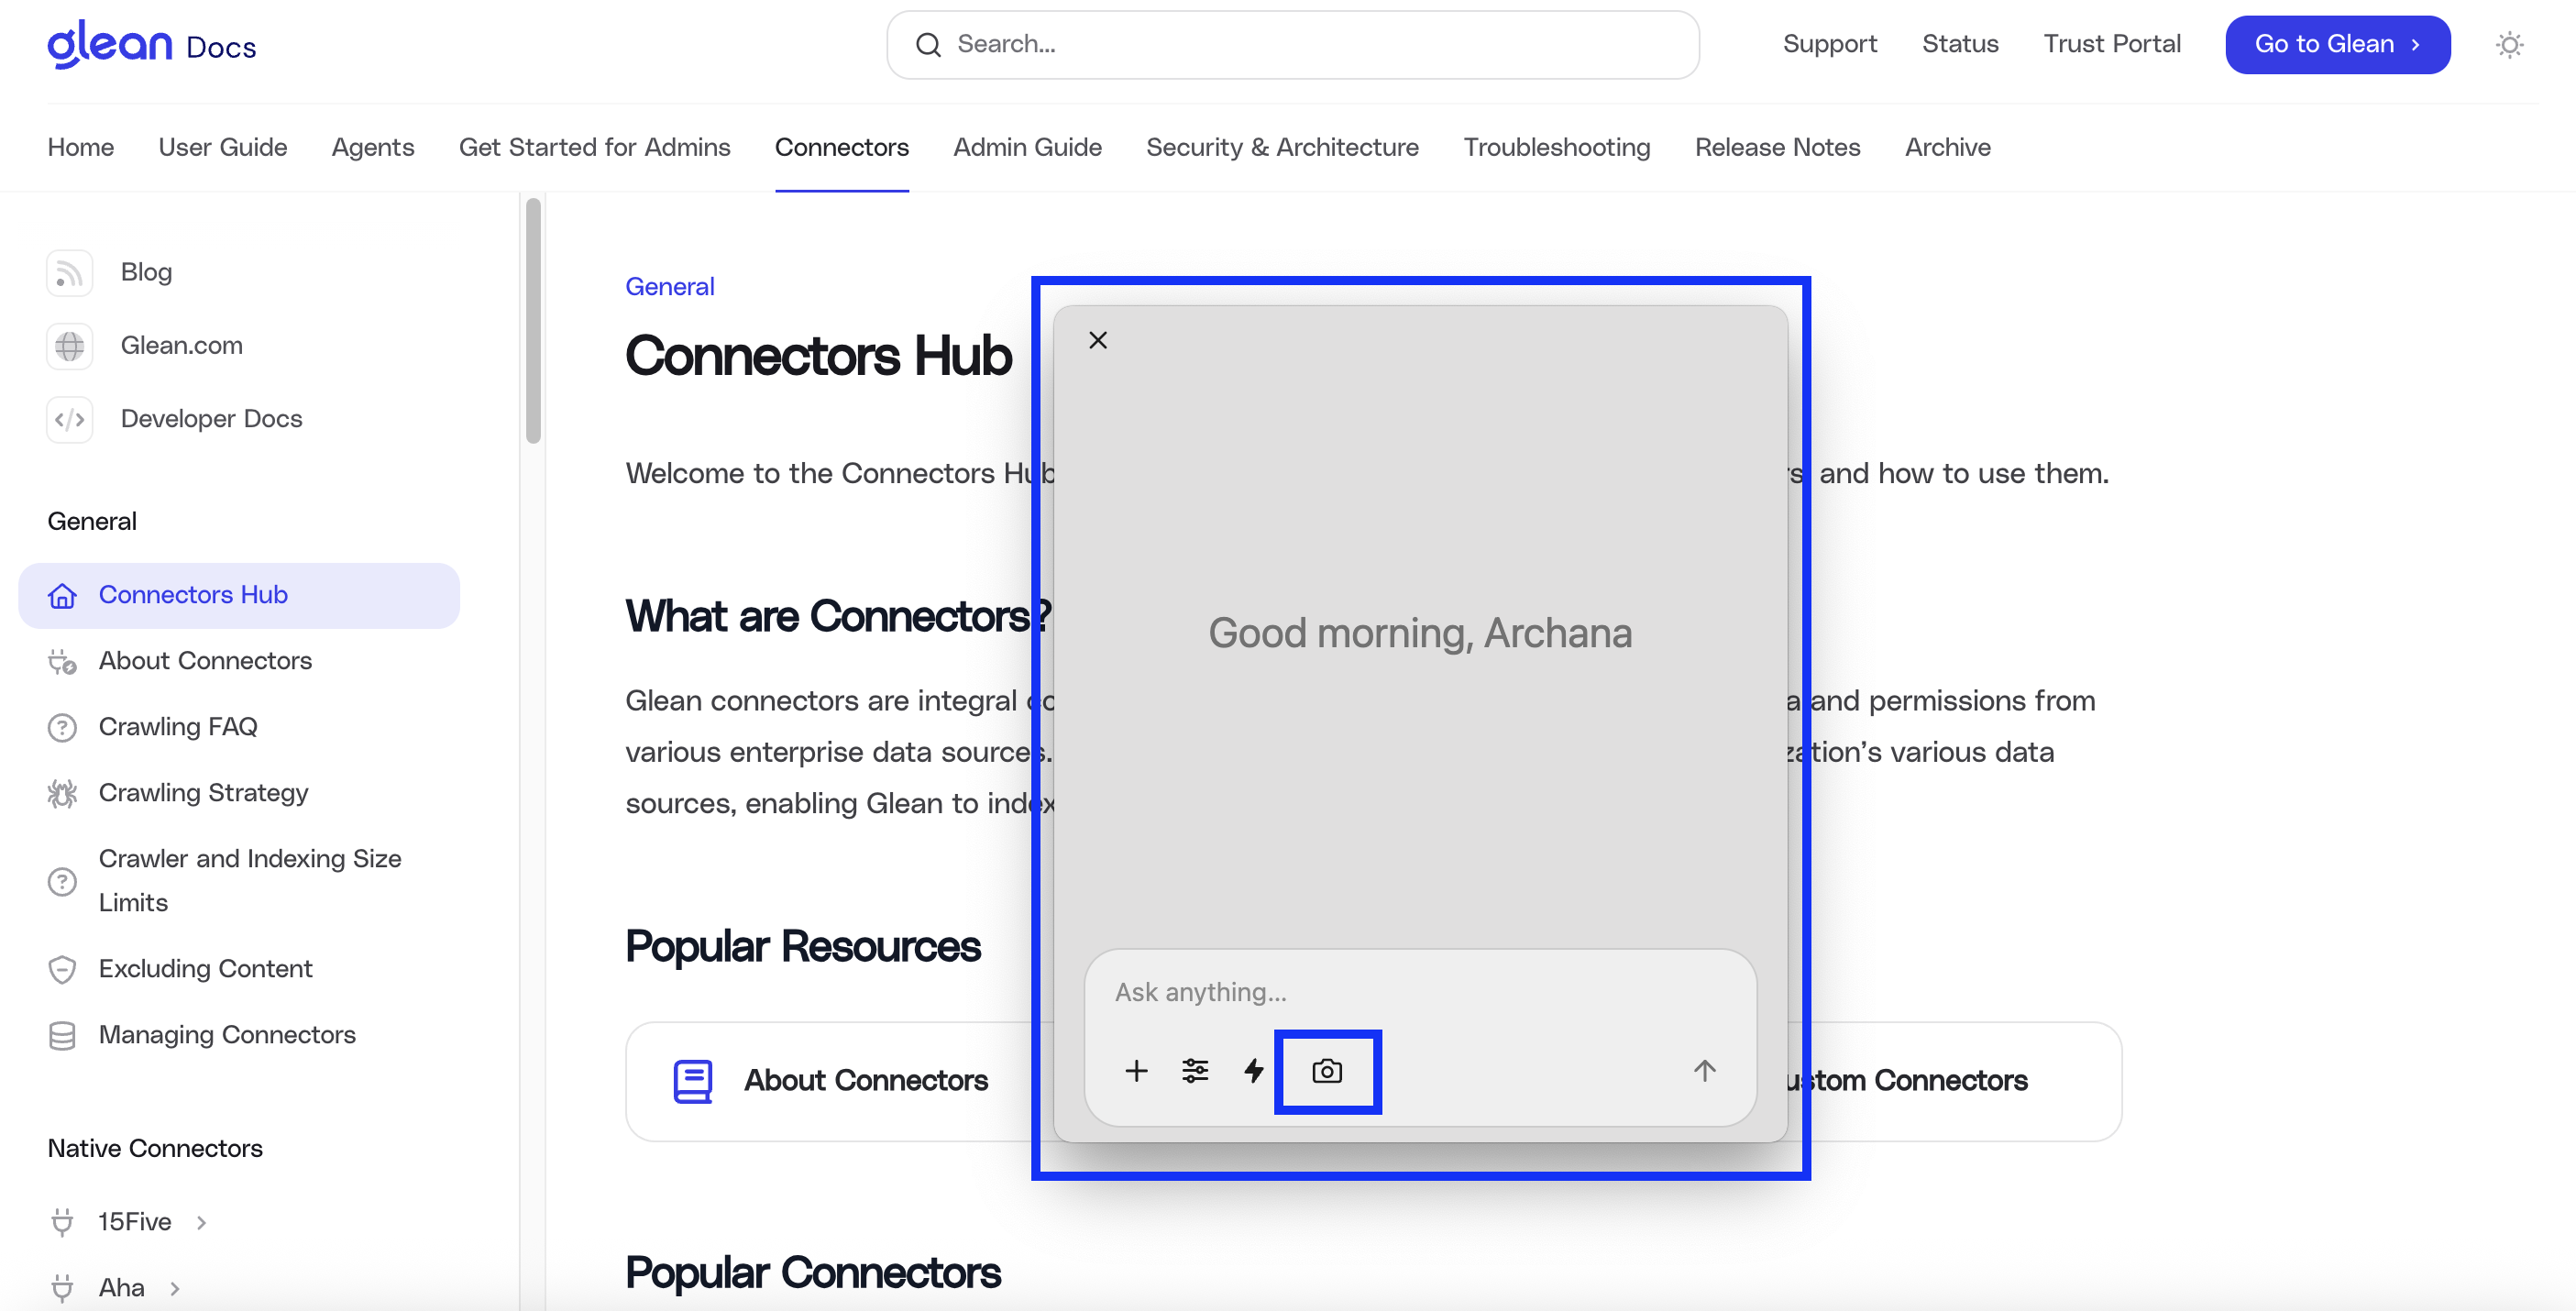Viewport: 2576px width, 1311px height.
Task: Select the lightning bolt quick-actions icon
Action: (x=1253, y=1070)
